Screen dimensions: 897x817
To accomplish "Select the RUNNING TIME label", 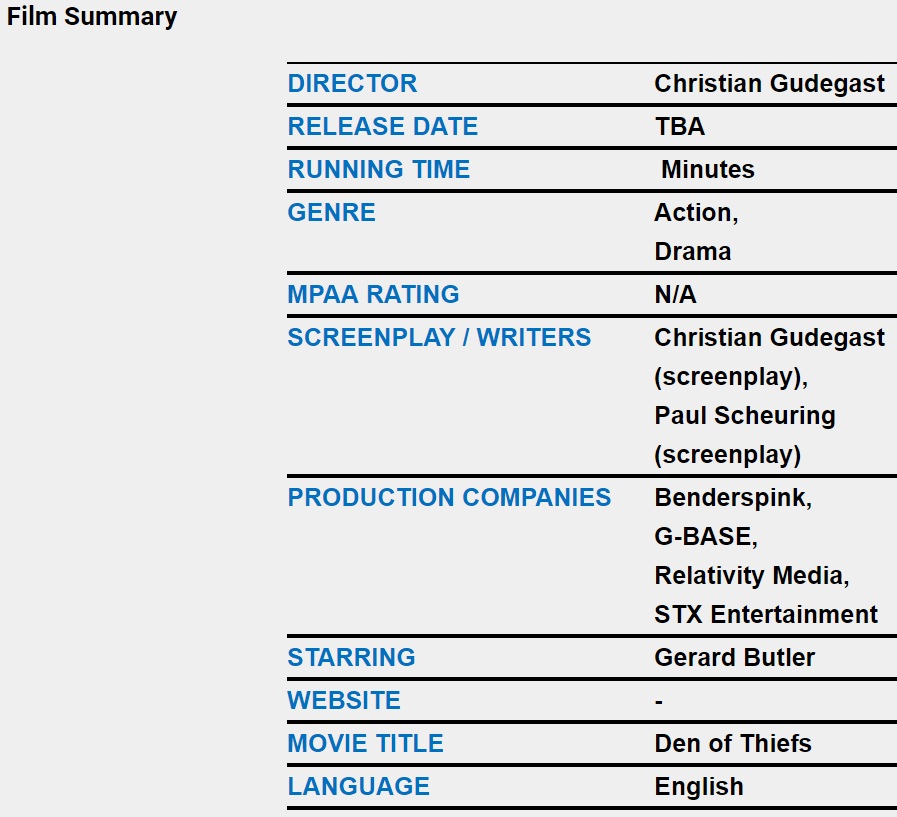I will pyautogui.click(x=378, y=170).
